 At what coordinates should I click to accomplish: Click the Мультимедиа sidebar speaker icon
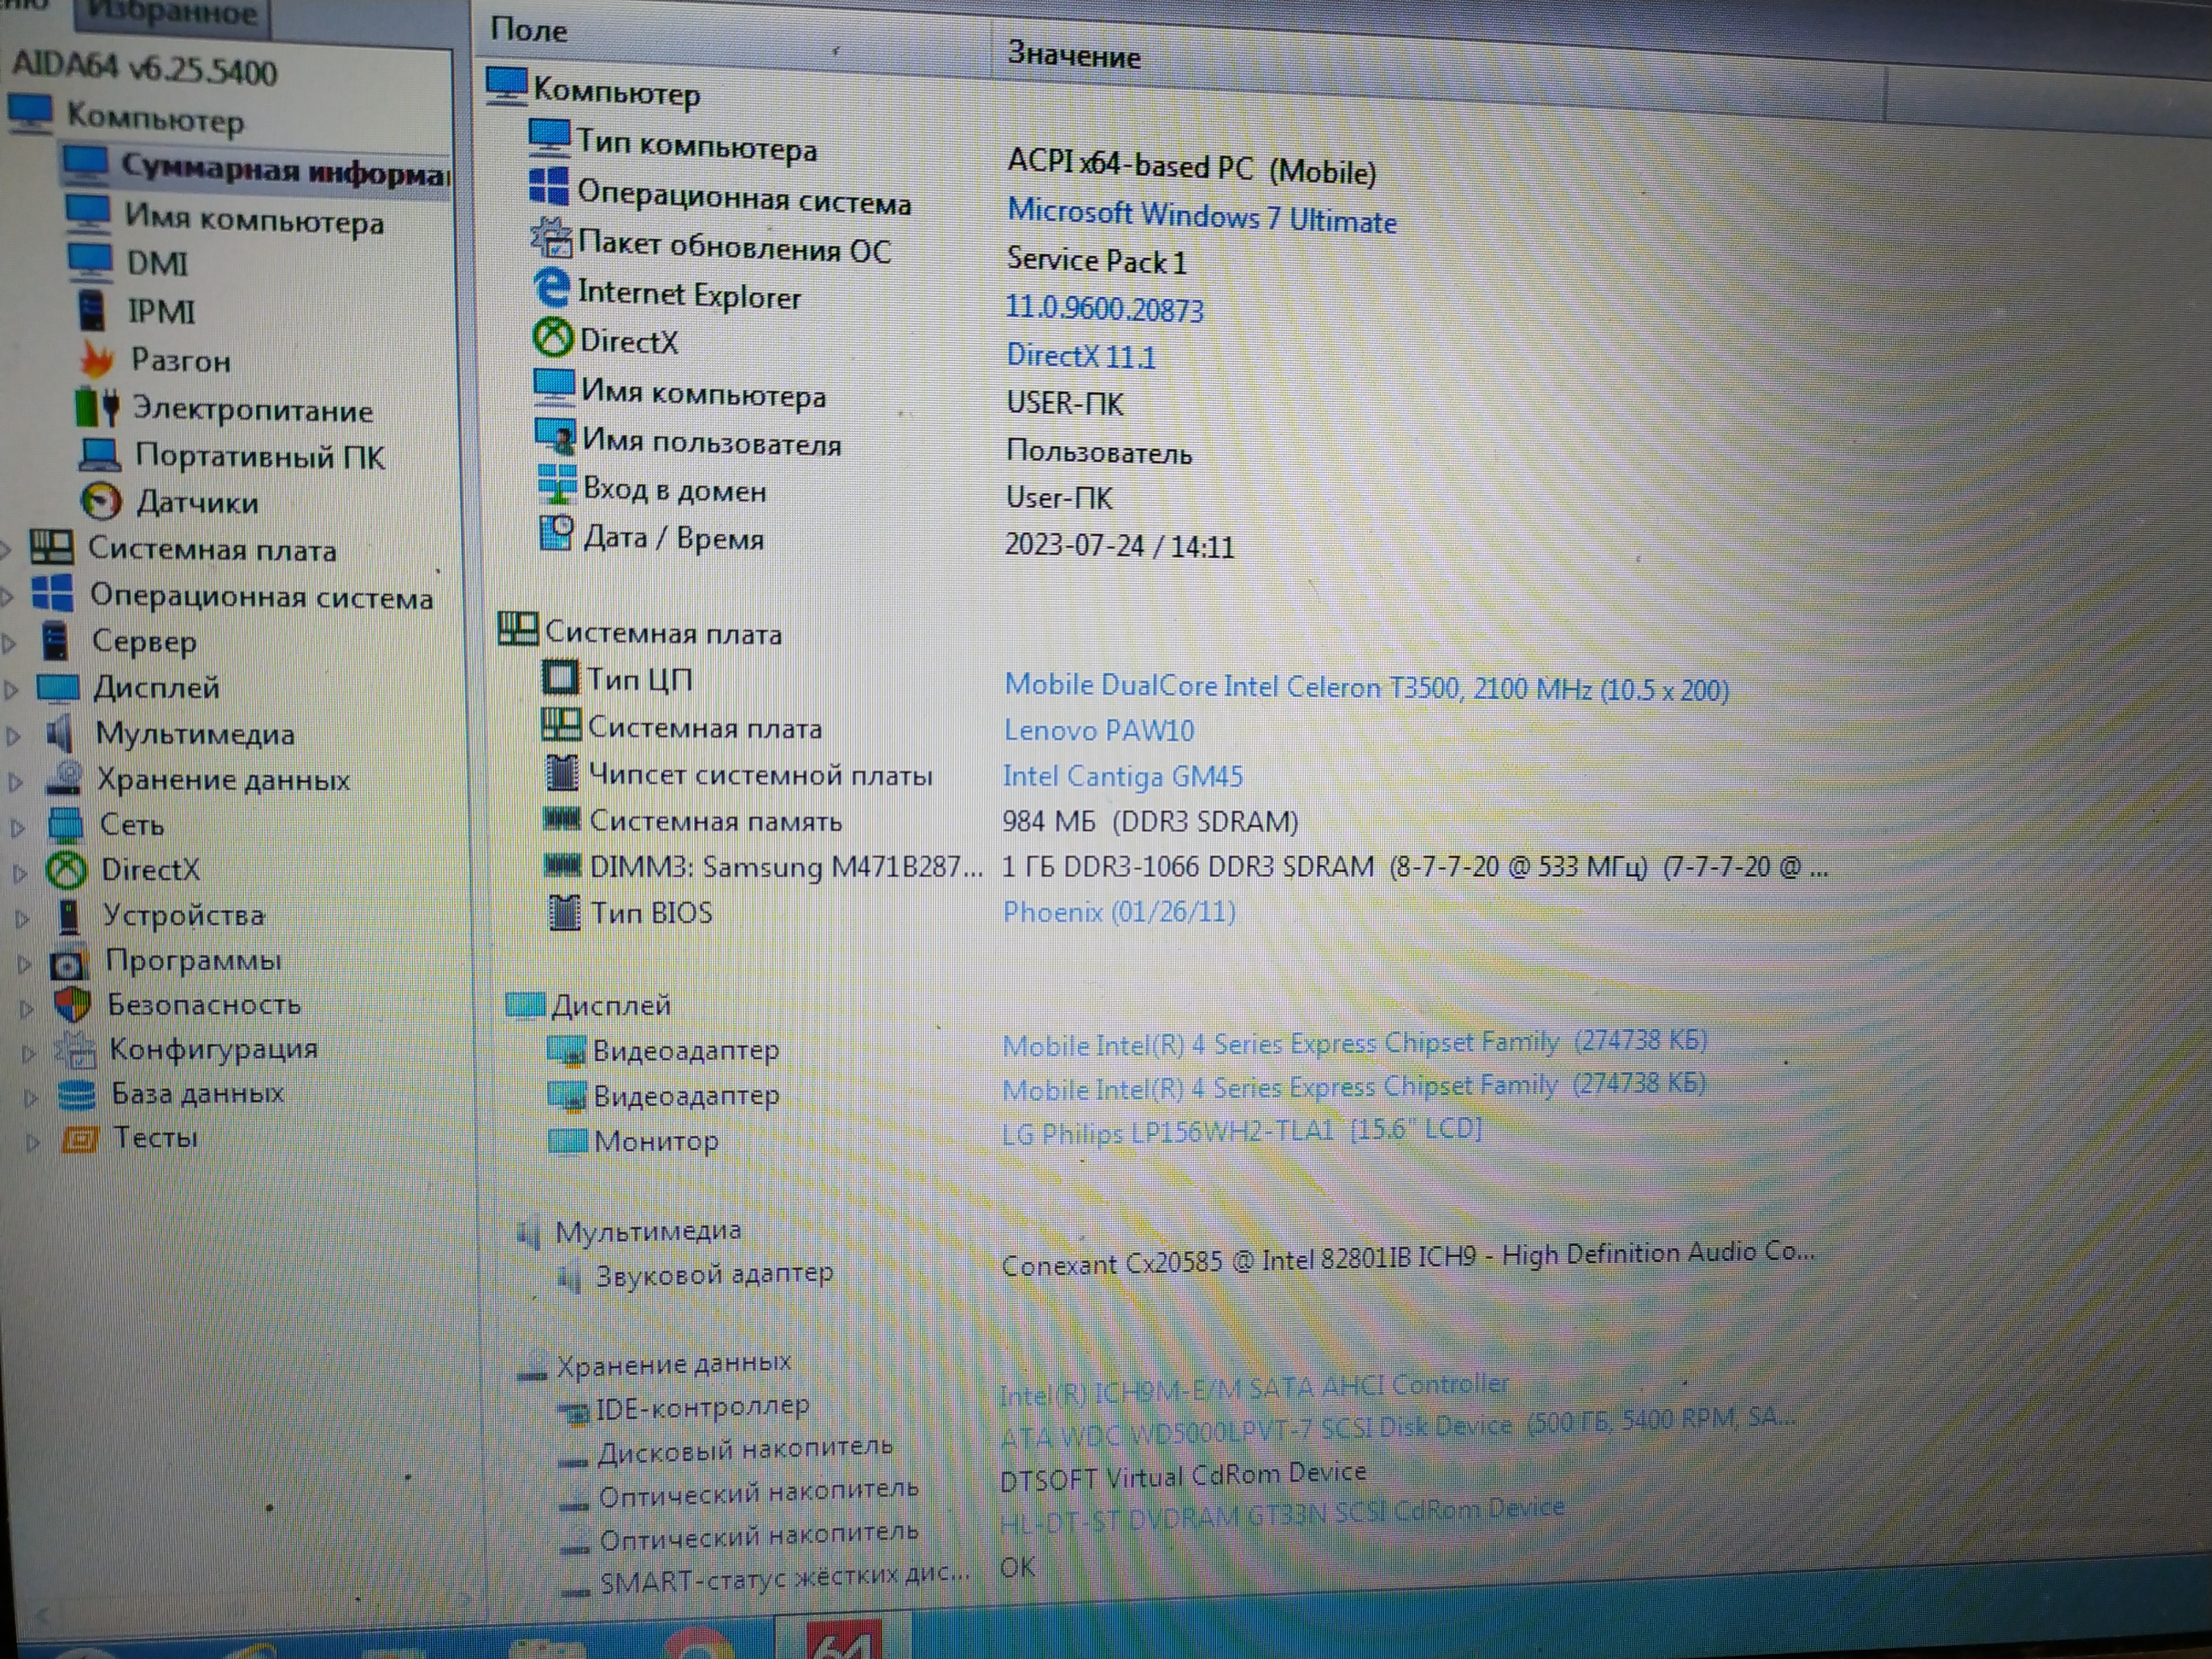click(59, 733)
